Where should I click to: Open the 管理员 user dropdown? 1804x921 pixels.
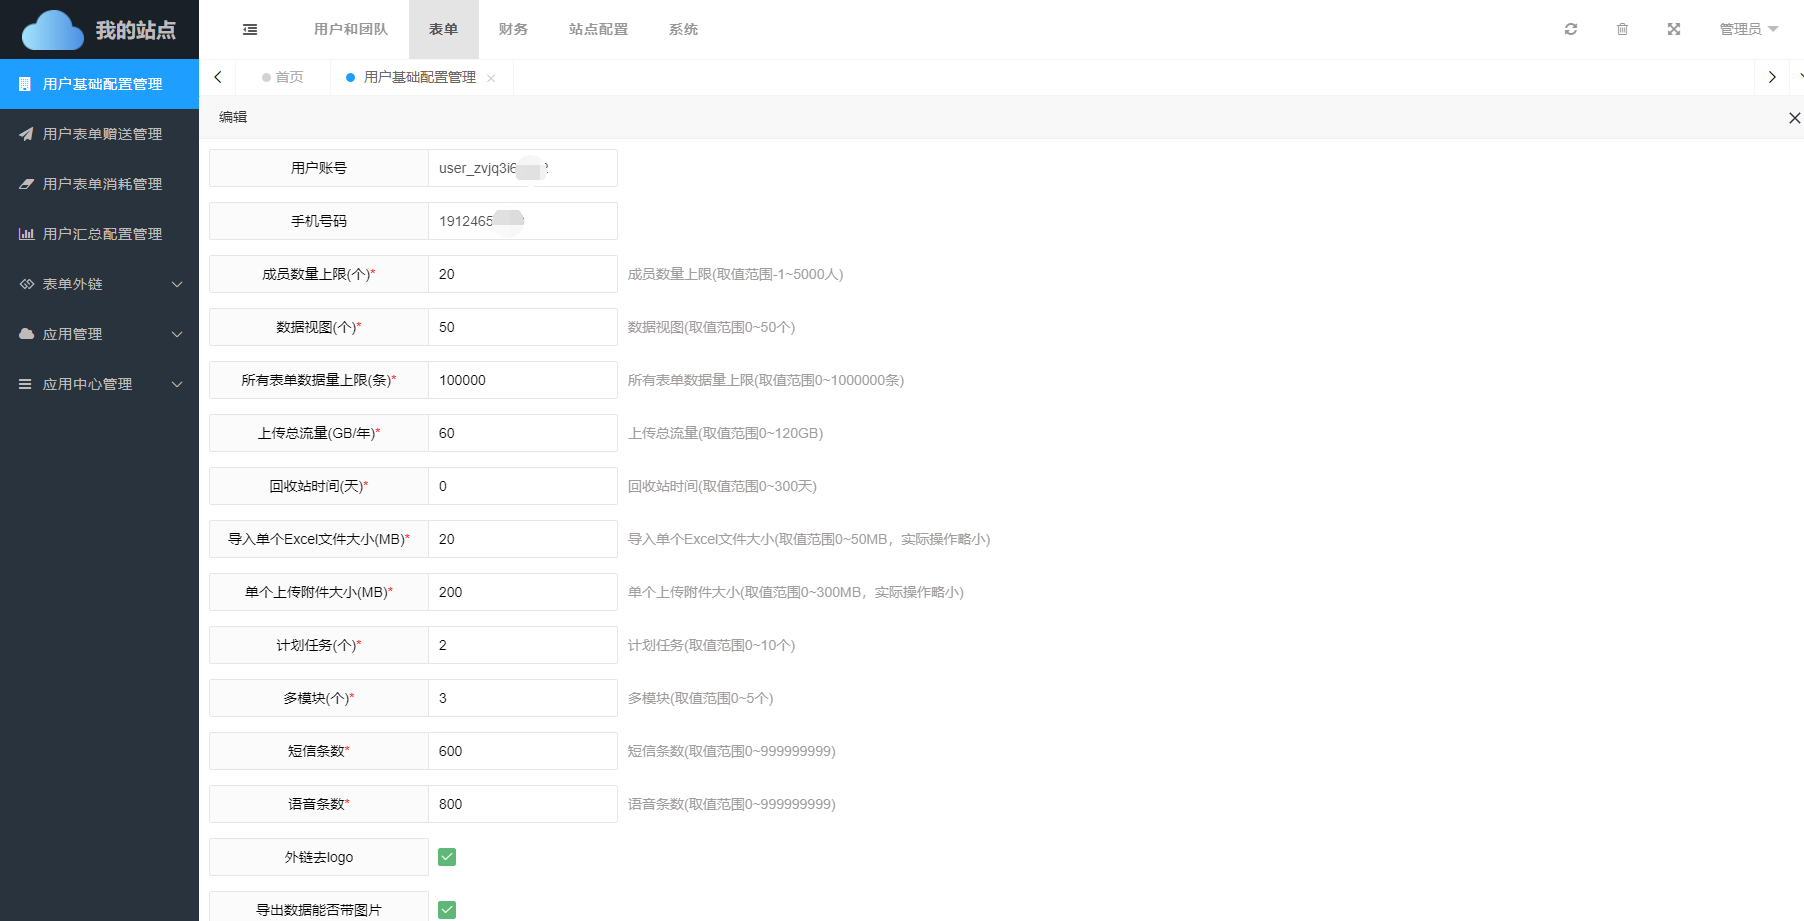click(x=1748, y=29)
